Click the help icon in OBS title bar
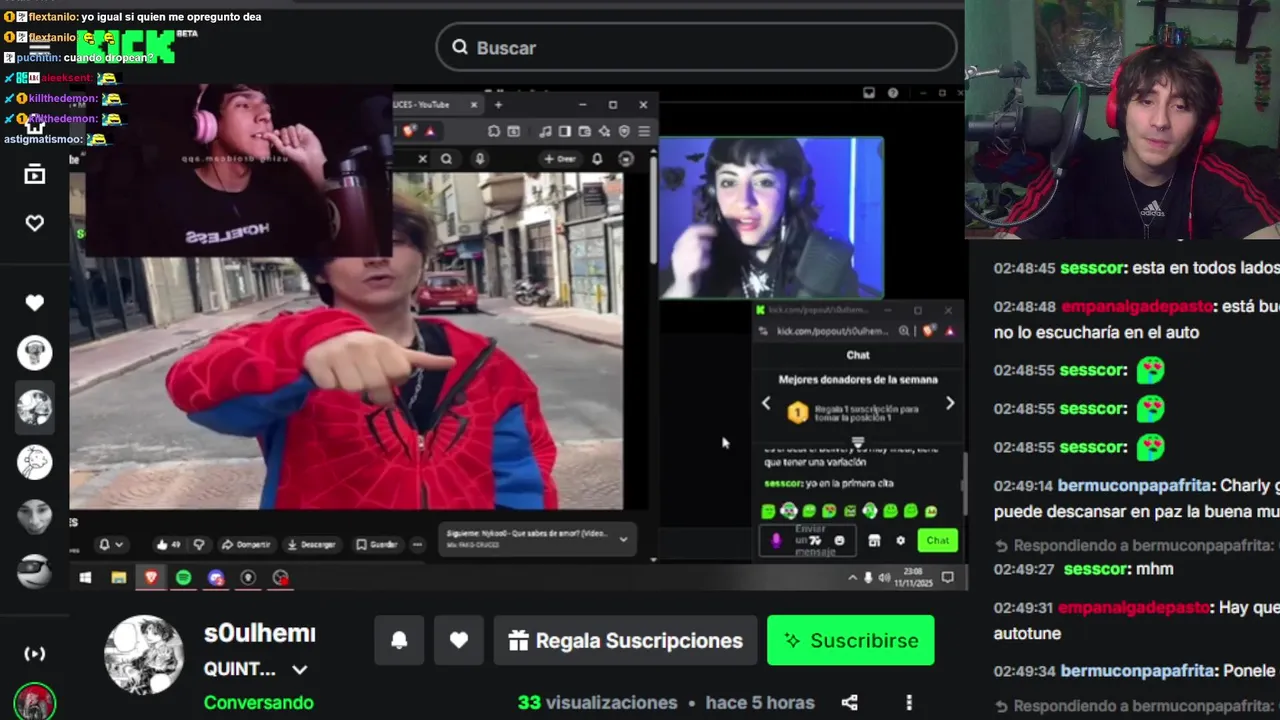 [x=893, y=93]
